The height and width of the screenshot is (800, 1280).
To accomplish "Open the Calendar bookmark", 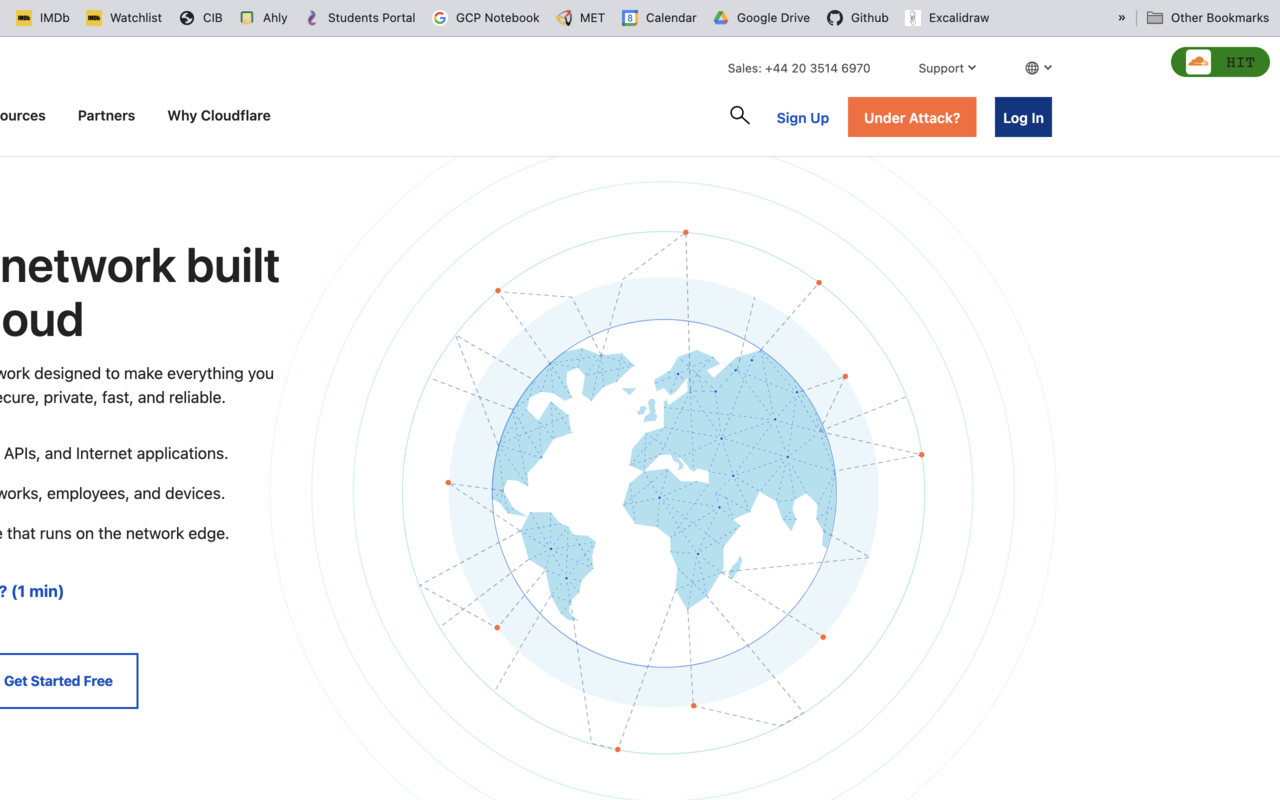I will point(659,17).
